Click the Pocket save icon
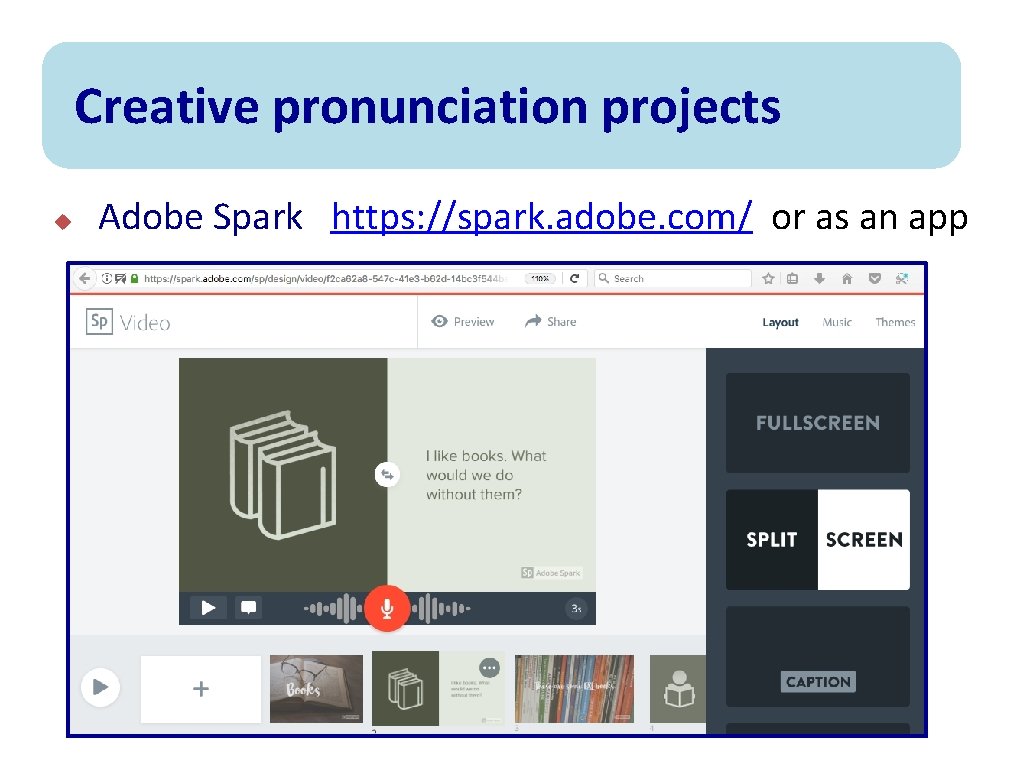 pos(874,279)
